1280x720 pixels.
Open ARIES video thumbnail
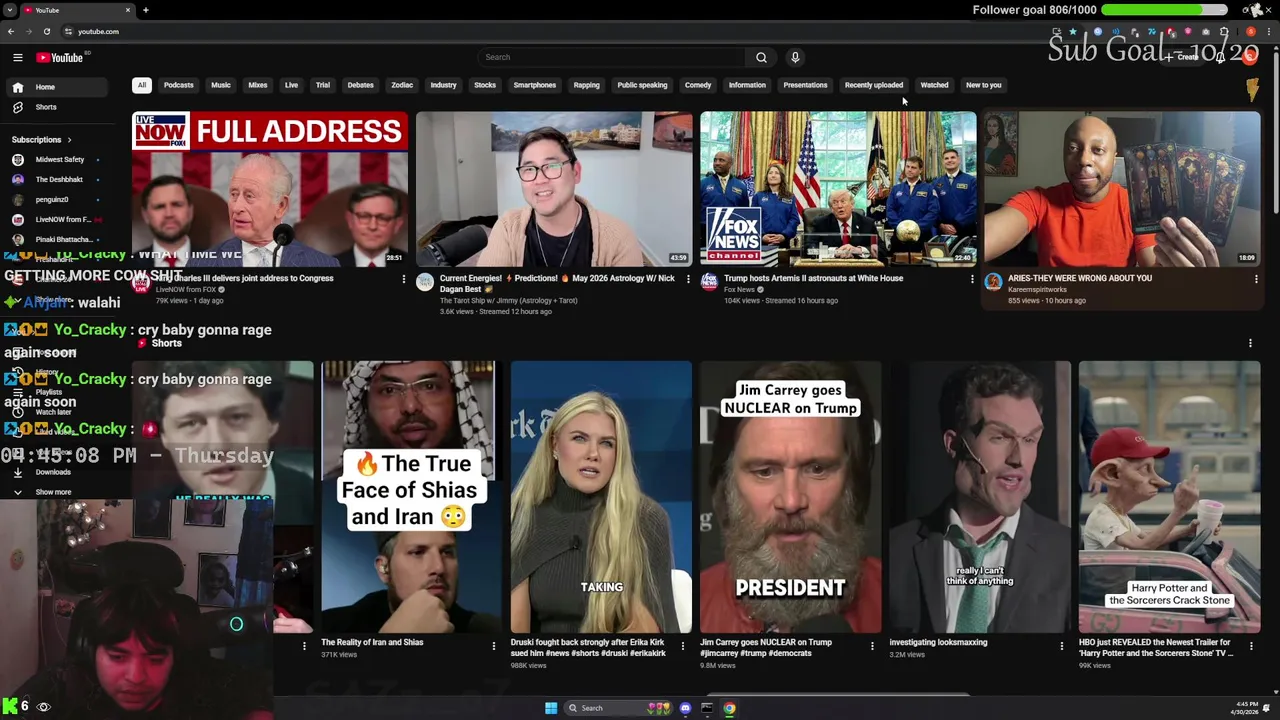click(x=1122, y=189)
